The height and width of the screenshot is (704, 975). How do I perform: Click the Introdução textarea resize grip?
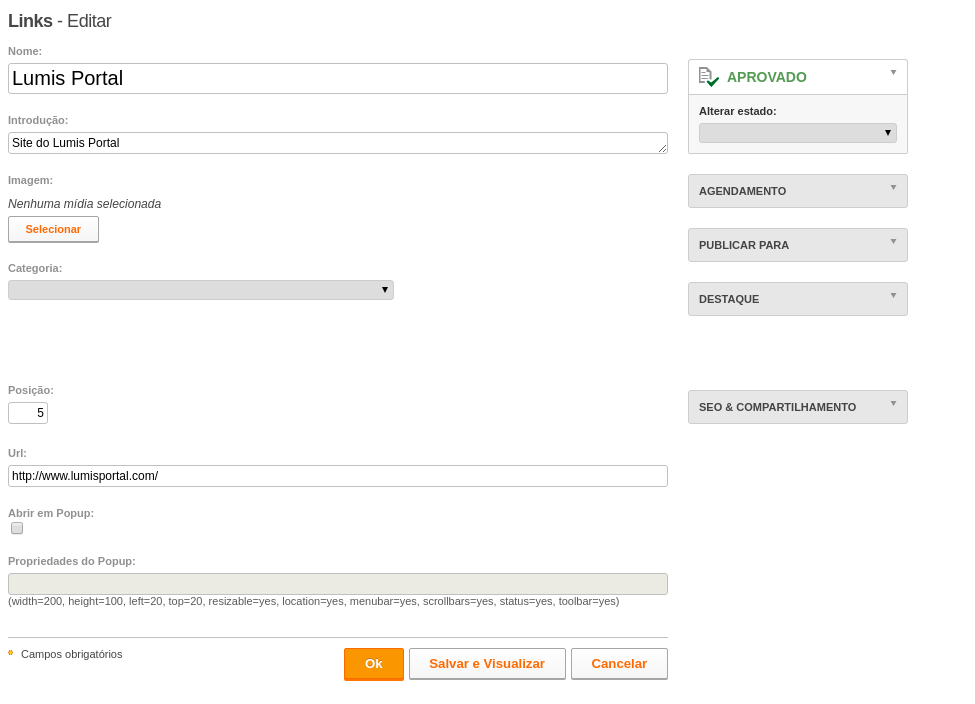pos(662,148)
